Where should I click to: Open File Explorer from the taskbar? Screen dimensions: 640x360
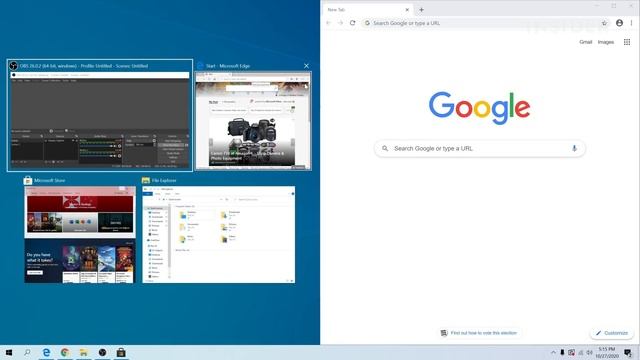coord(84,352)
